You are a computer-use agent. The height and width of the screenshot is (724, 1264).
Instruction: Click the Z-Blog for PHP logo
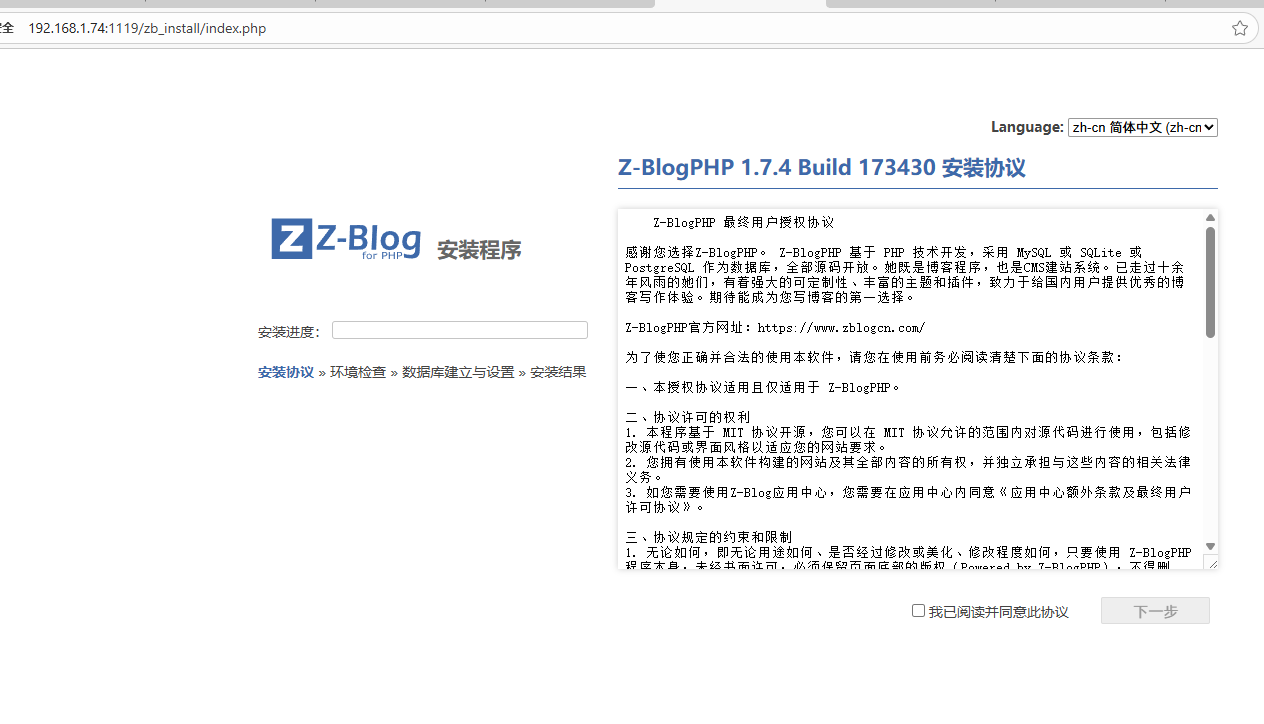[346, 240]
